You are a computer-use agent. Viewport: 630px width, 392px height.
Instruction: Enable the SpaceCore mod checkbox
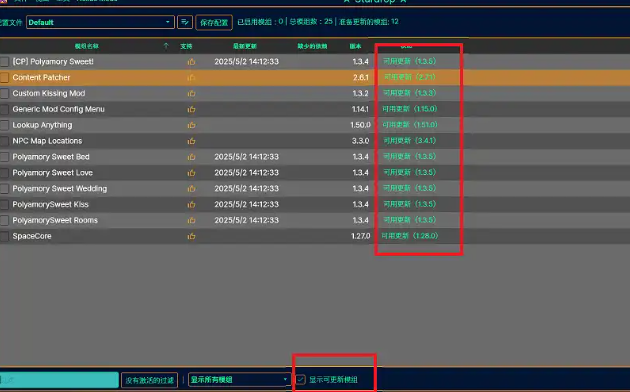click(4, 236)
